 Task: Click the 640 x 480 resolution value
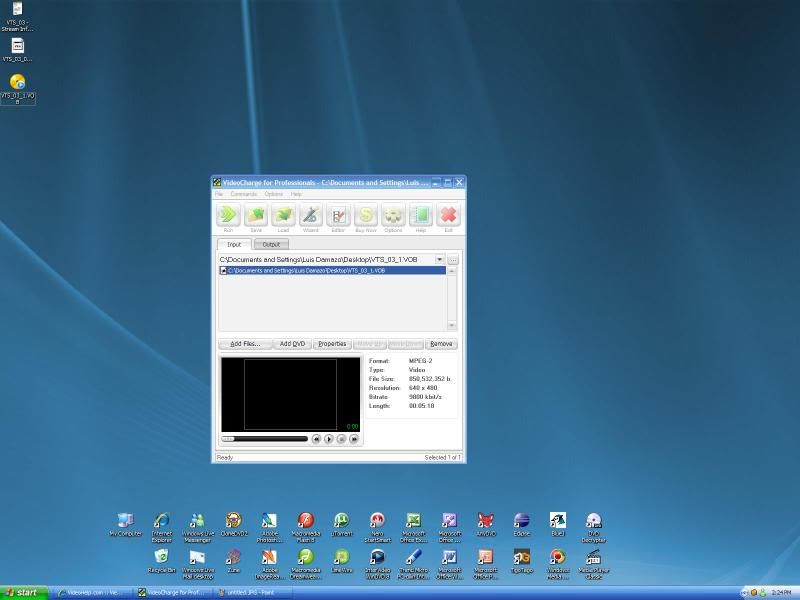click(x=423, y=388)
